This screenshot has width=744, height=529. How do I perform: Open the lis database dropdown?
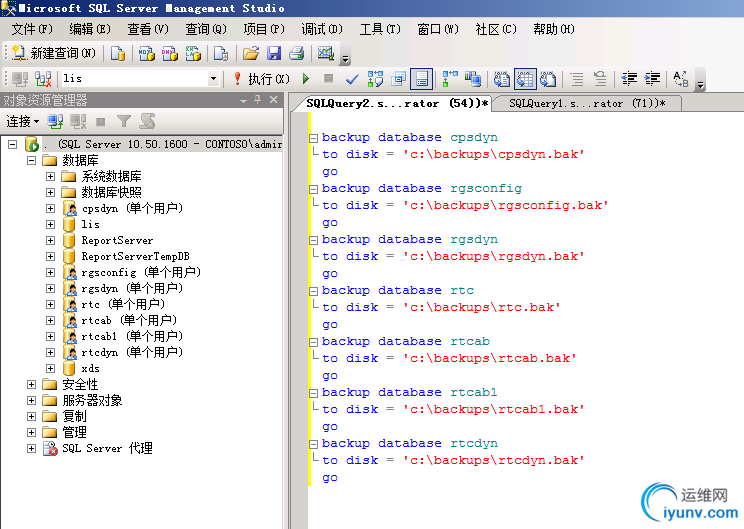[214, 79]
